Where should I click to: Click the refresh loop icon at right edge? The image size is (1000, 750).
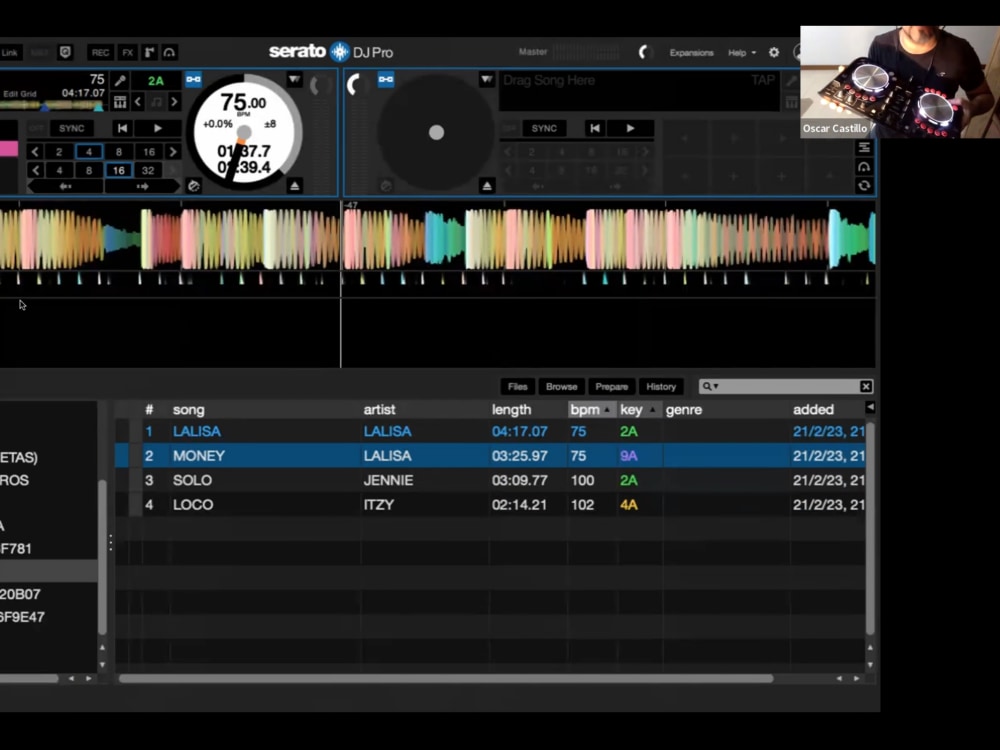tap(864, 186)
